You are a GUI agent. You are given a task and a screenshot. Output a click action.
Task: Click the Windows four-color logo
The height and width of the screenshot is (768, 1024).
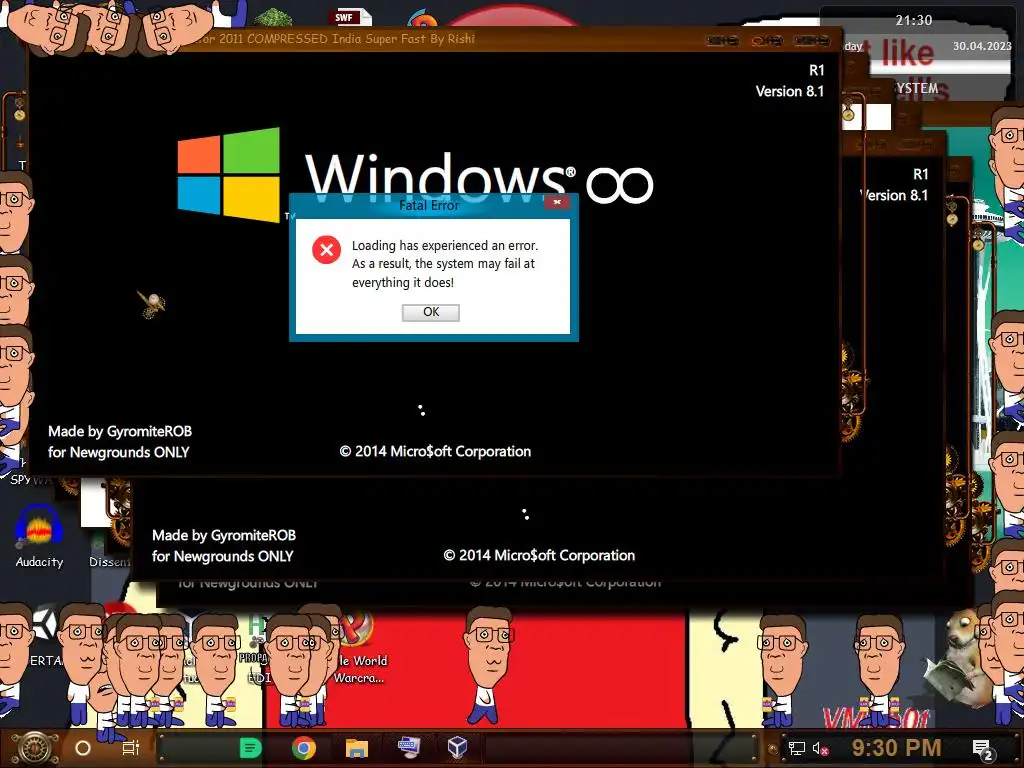click(x=229, y=174)
